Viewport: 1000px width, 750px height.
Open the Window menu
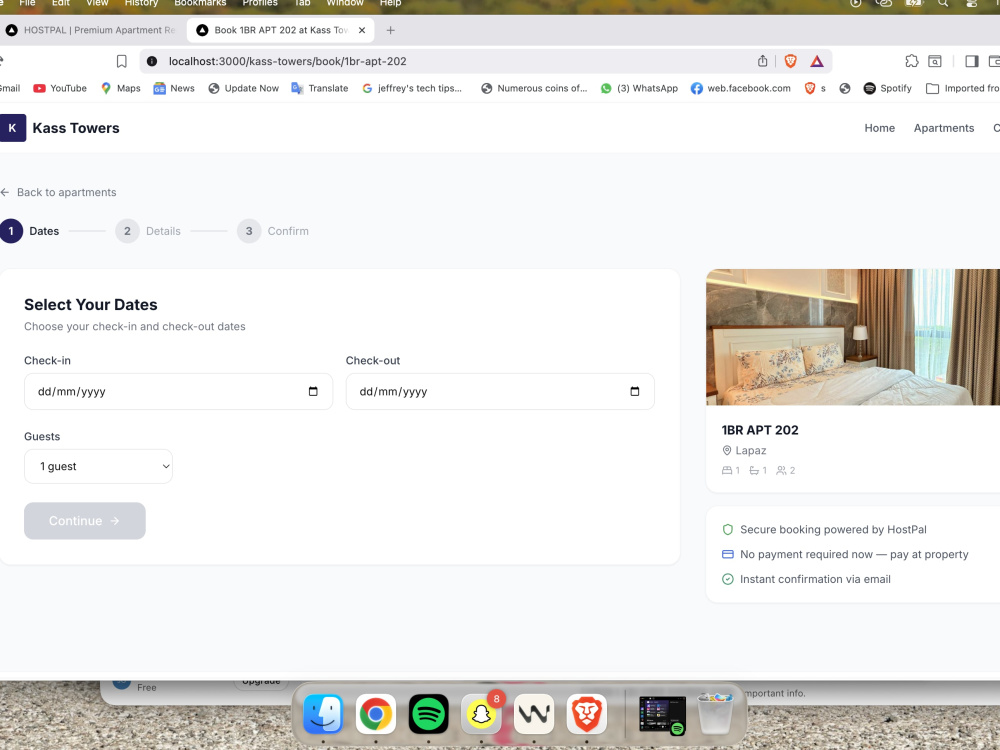(x=345, y=3)
